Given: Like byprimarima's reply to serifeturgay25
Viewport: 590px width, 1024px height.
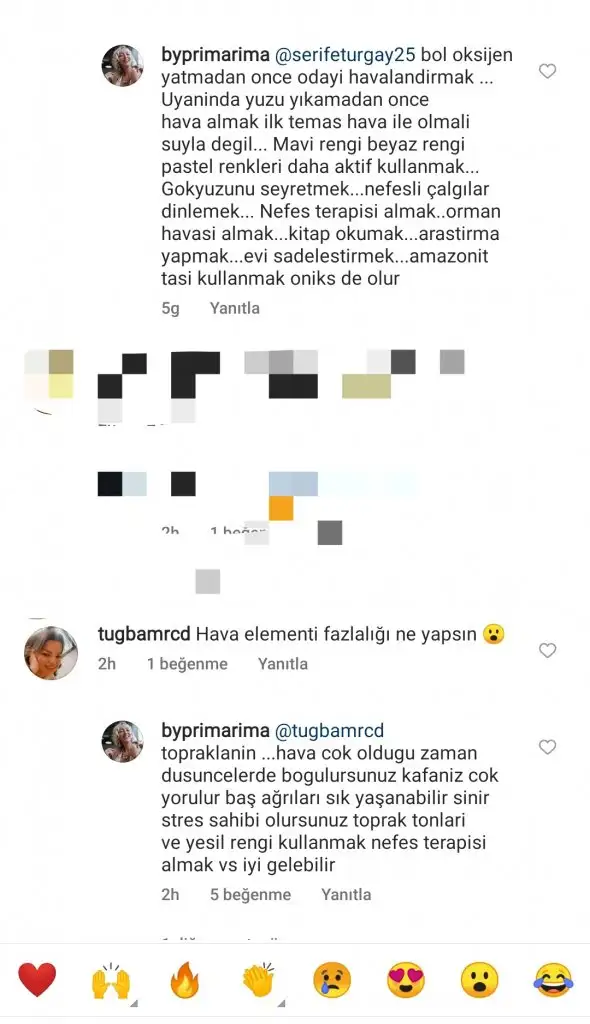Looking at the screenshot, I should [548, 71].
